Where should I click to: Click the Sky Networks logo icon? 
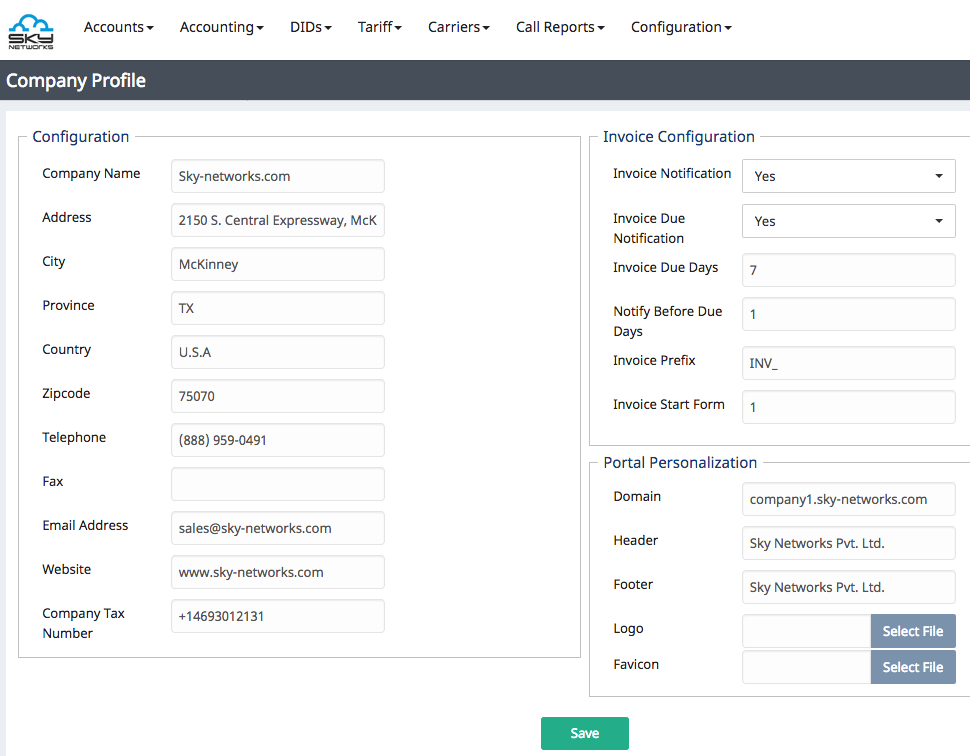click(31, 31)
